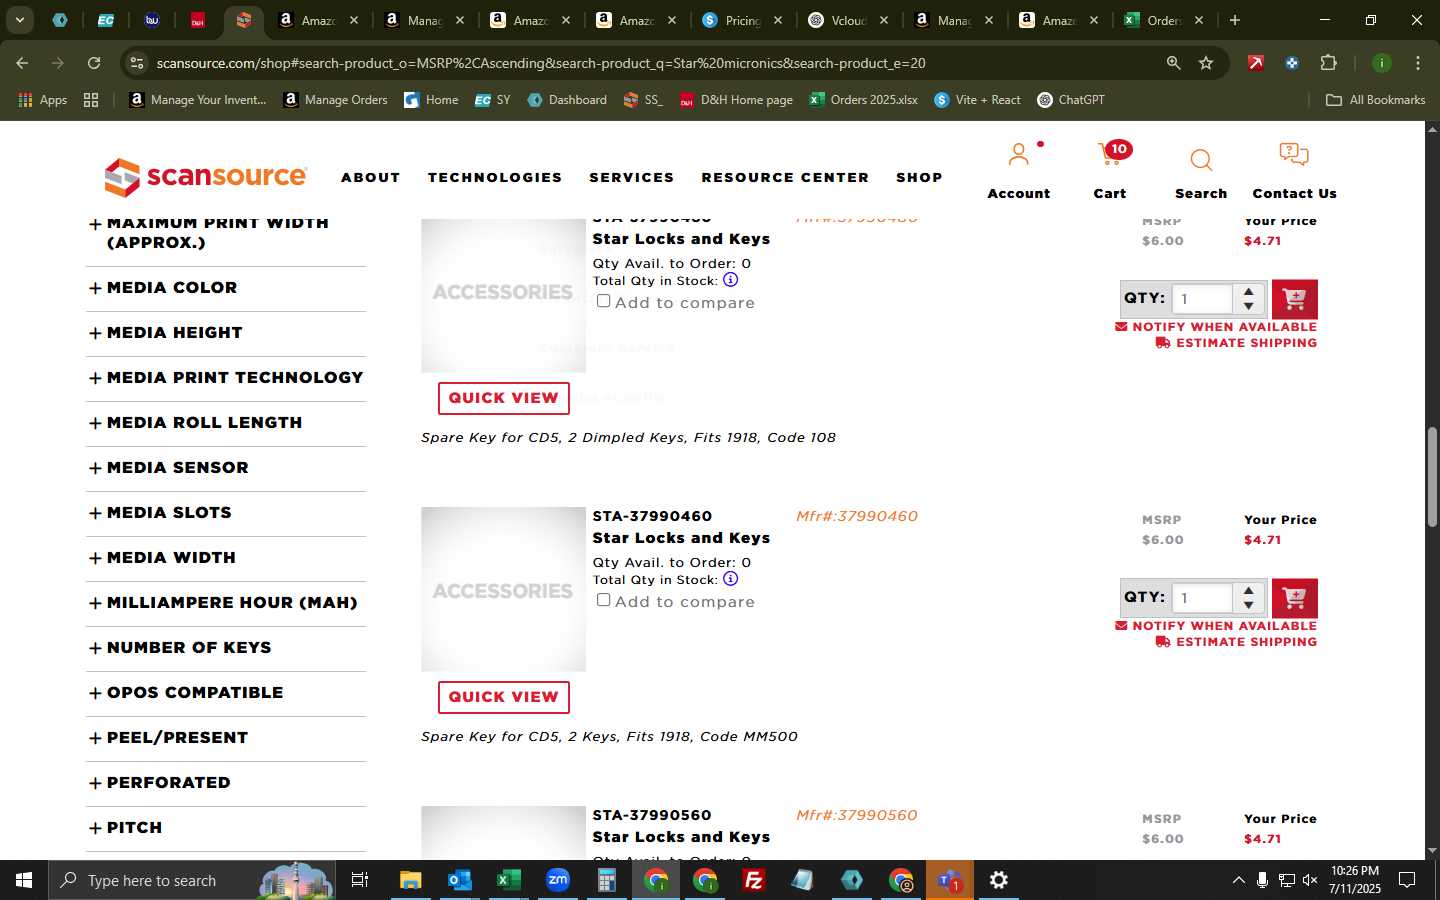Open the Services menu
1440x900 pixels.
pos(632,177)
